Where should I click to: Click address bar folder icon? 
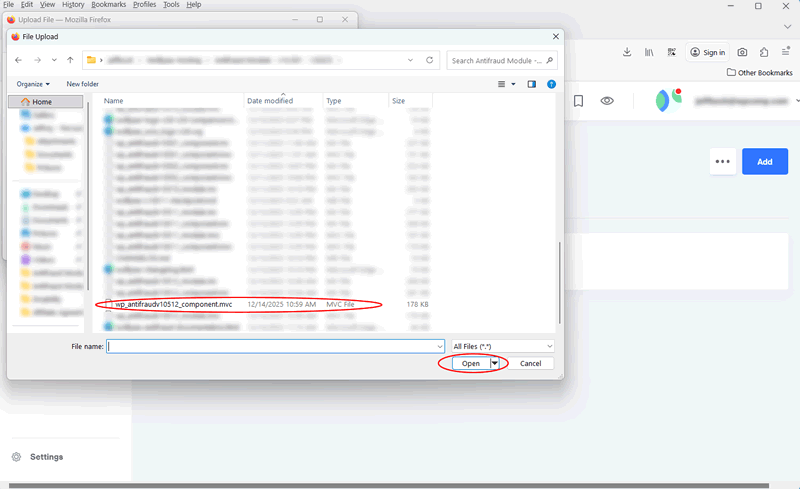(91, 60)
